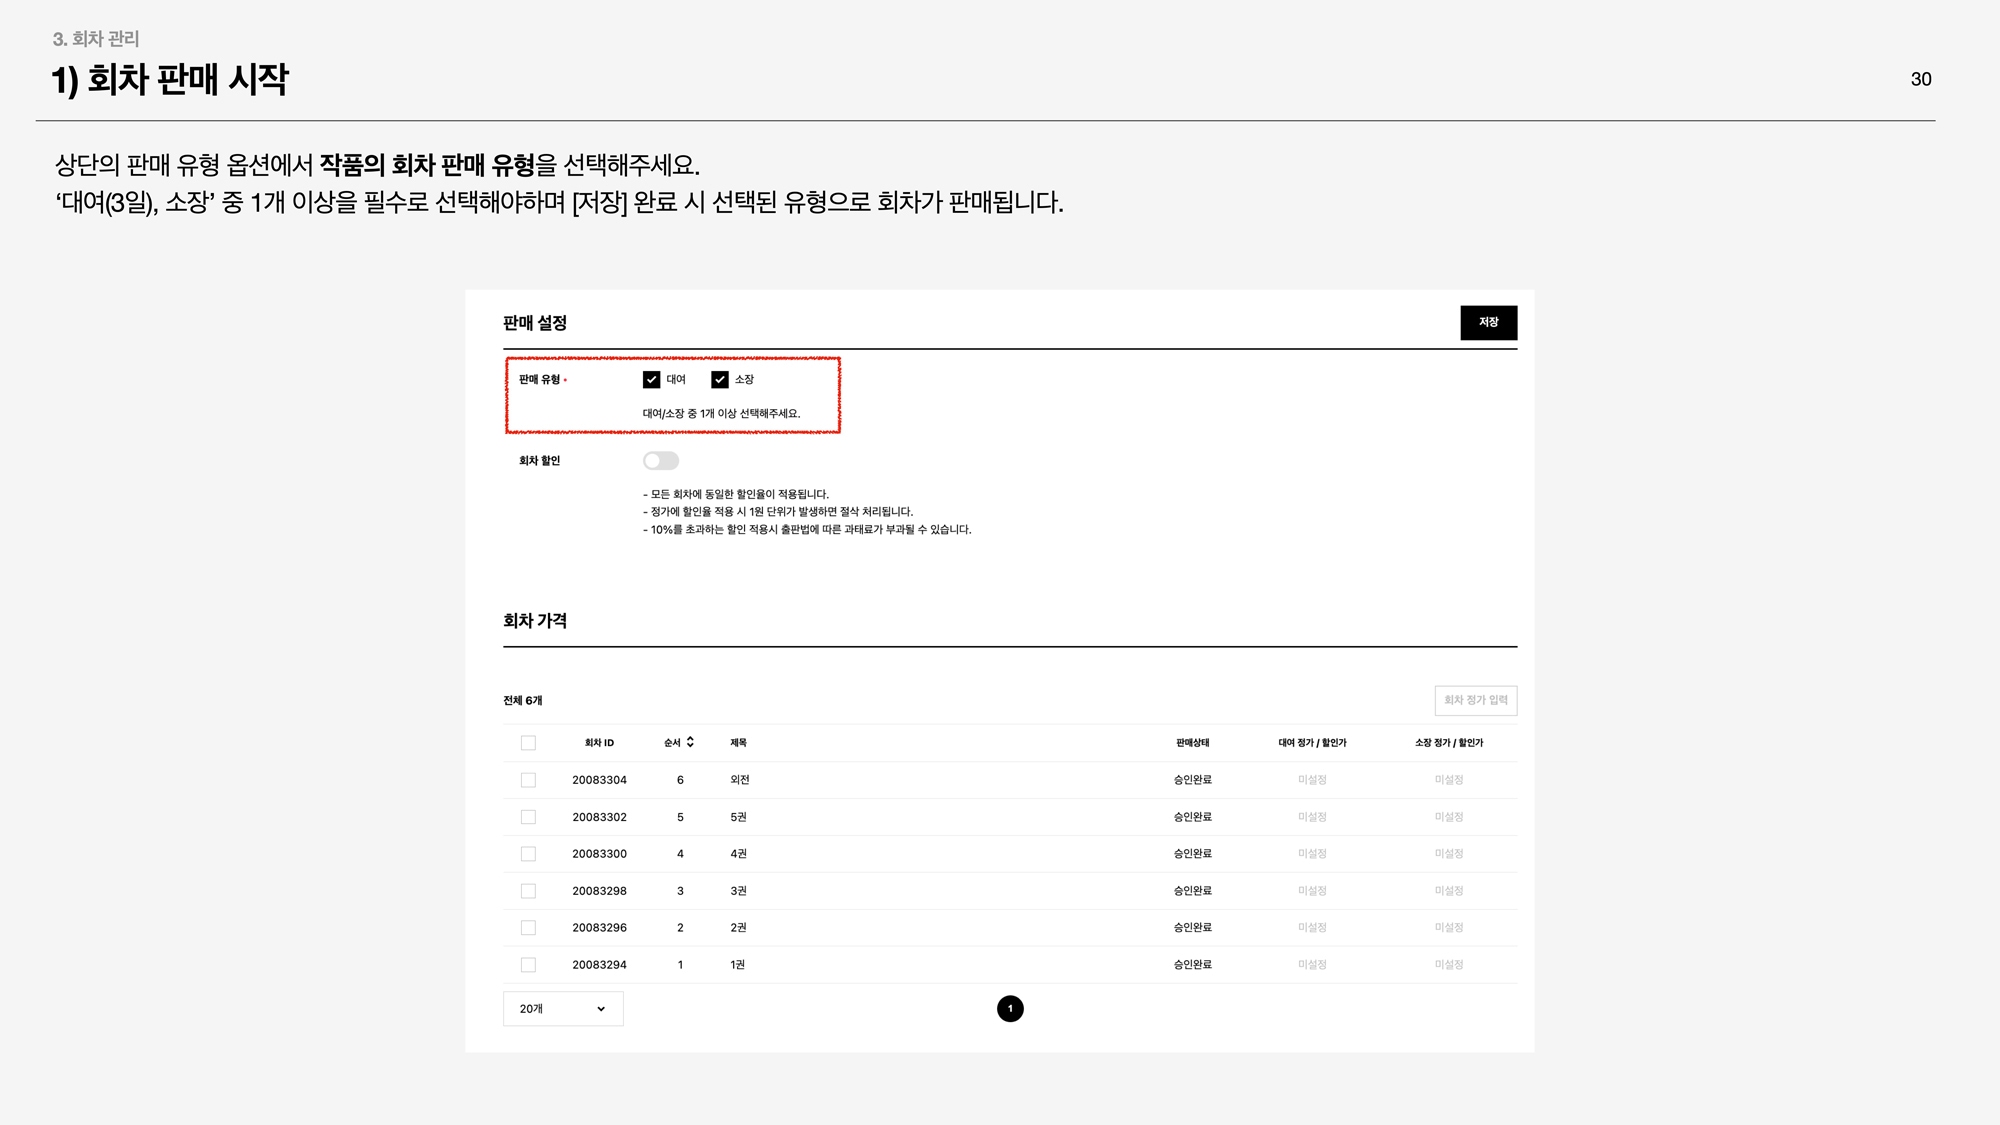
Task: Click 소장 미설정 price in 외전 row
Action: (x=1449, y=780)
